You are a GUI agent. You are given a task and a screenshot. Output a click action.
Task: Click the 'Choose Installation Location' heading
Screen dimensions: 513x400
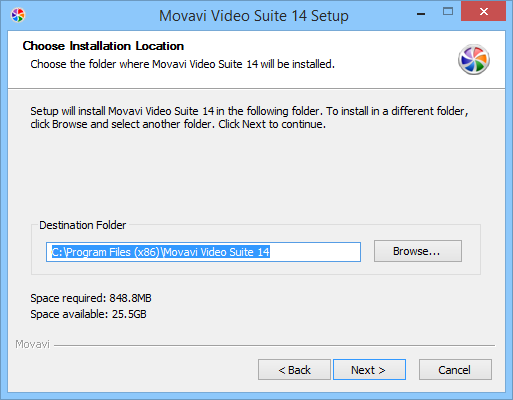pyautogui.click(x=103, y=46)
